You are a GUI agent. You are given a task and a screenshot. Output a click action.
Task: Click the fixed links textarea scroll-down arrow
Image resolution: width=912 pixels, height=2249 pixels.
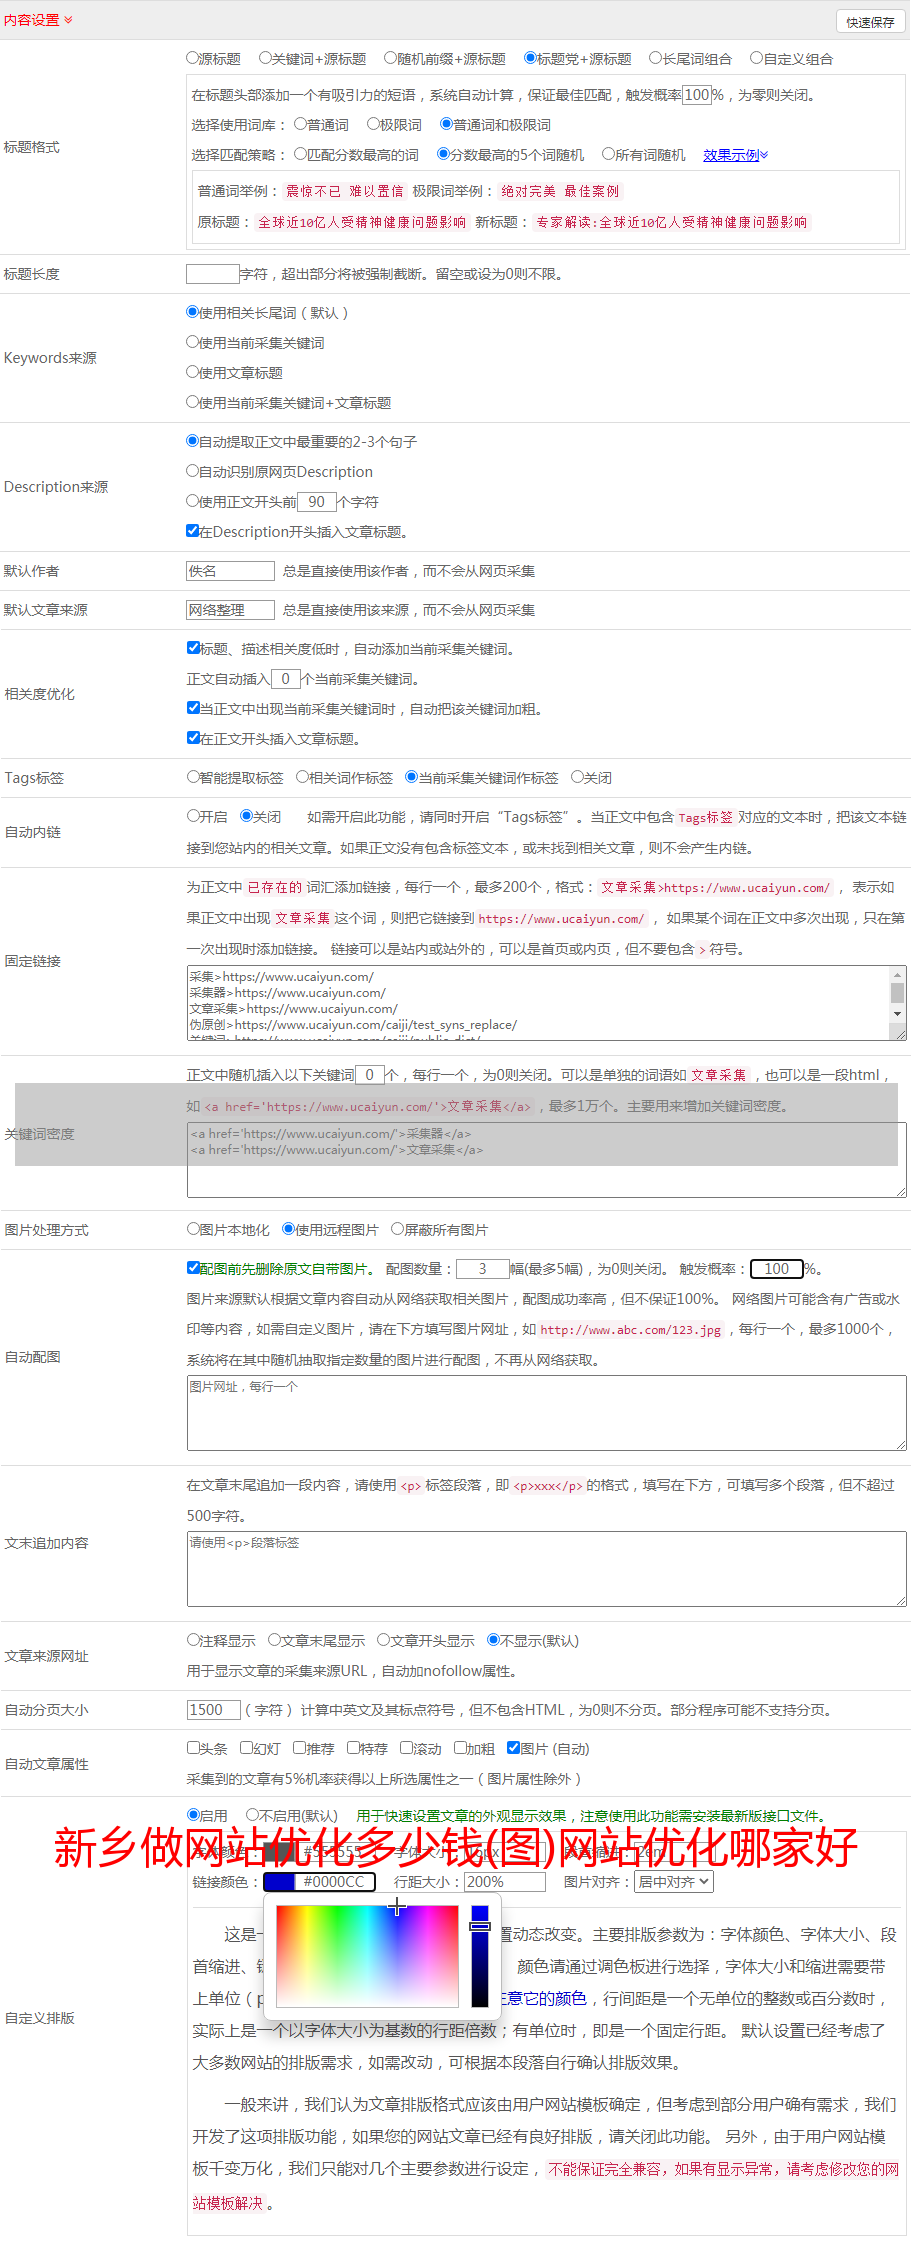coord(897,1014)
